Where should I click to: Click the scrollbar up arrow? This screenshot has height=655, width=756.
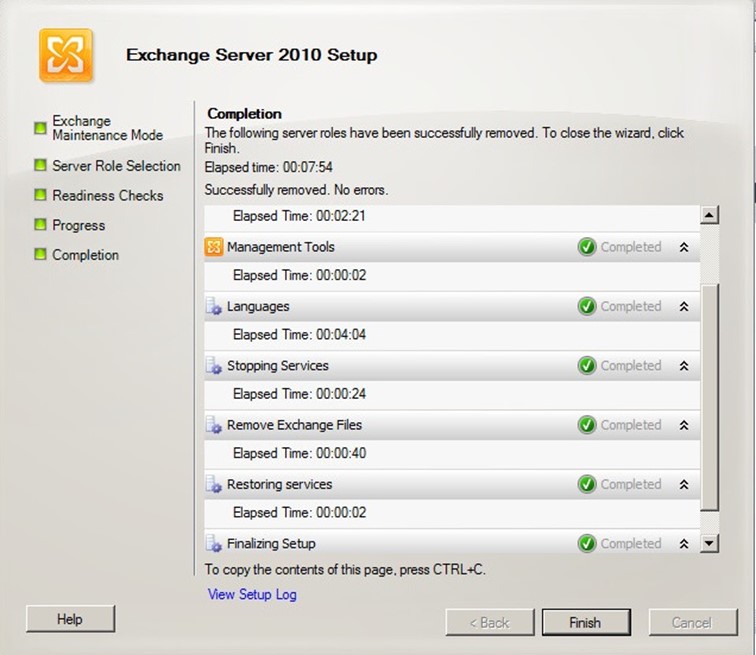tap(710, 215)
